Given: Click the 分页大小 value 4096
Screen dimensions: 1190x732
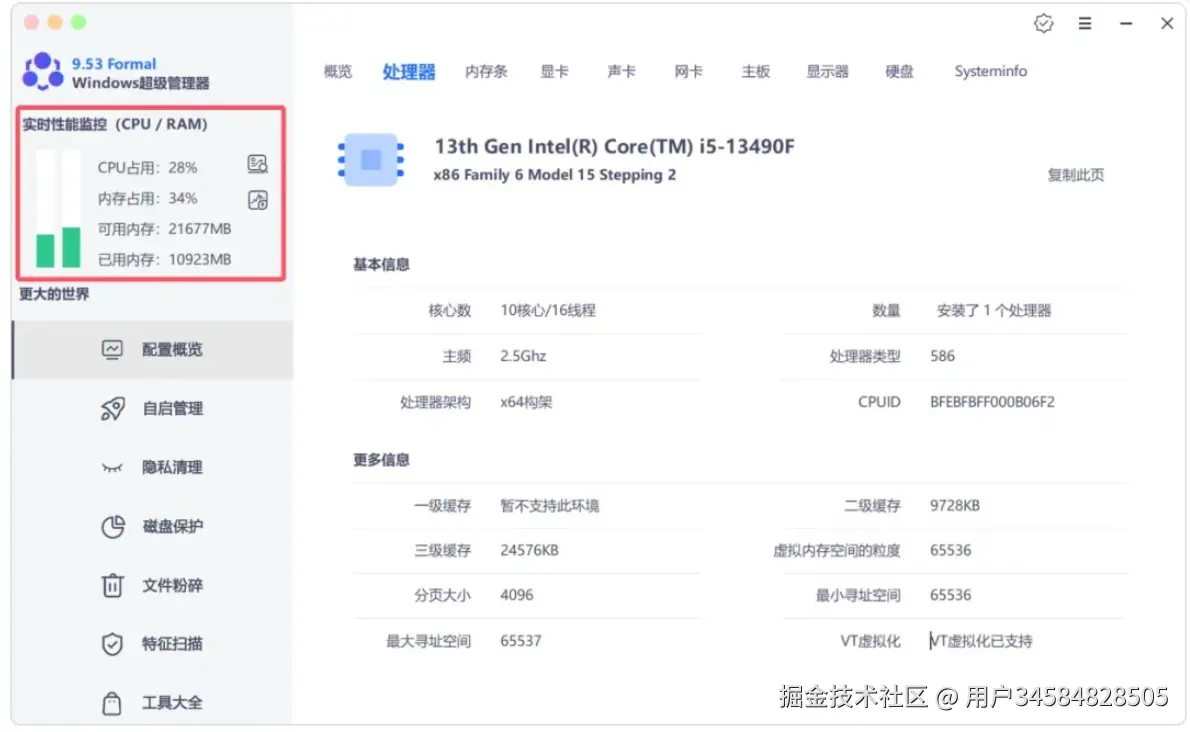Looking at the screenshot, I should pos(517,595).
